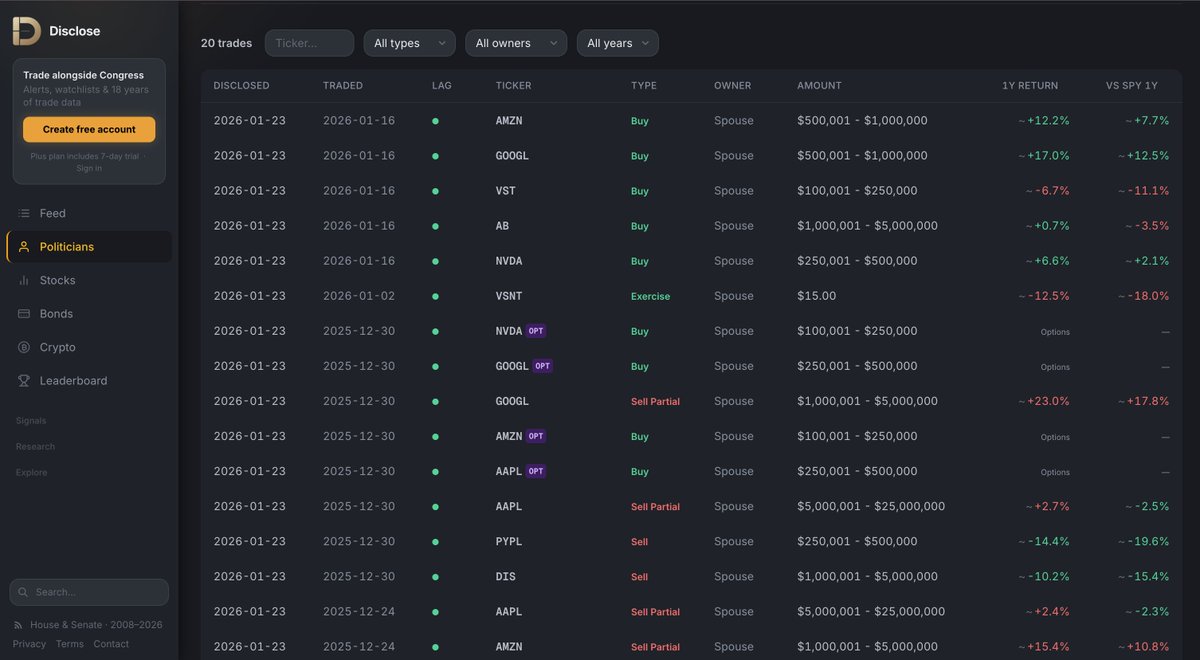Open the Explore menu item
This screenshot has height=660, width=1200.
31,473
